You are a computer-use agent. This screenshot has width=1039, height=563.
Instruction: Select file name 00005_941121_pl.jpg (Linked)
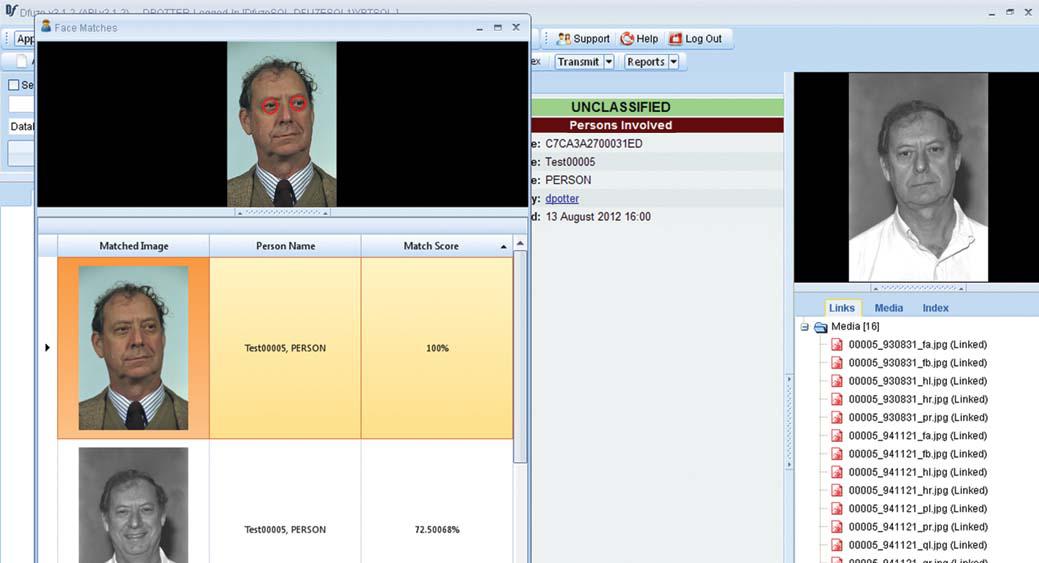coord(918,509)
